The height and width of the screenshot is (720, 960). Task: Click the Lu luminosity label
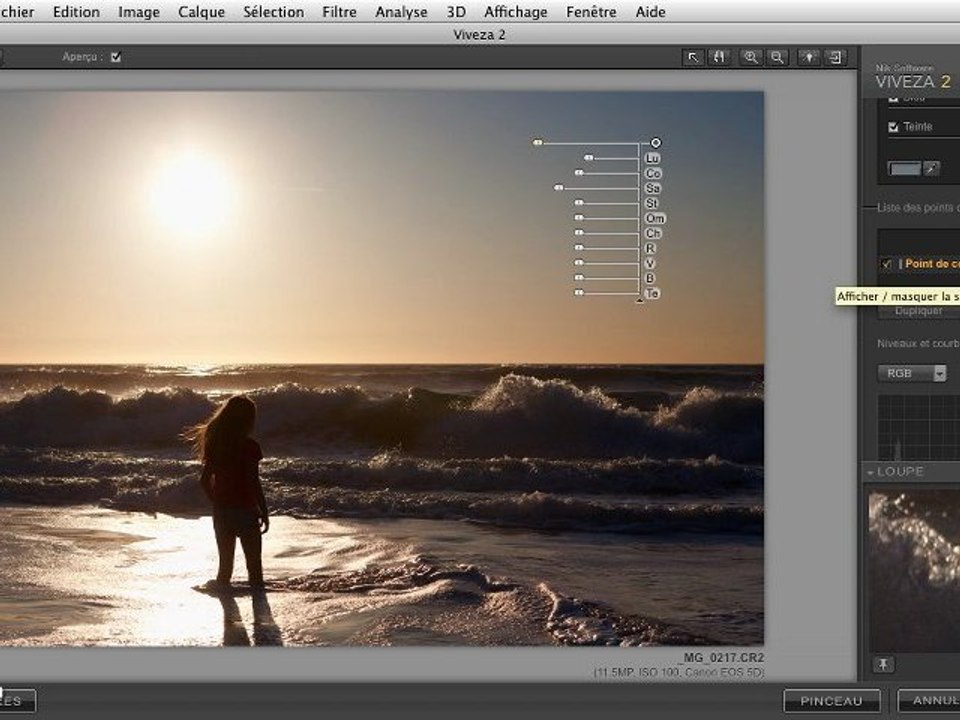click(652, 158)
